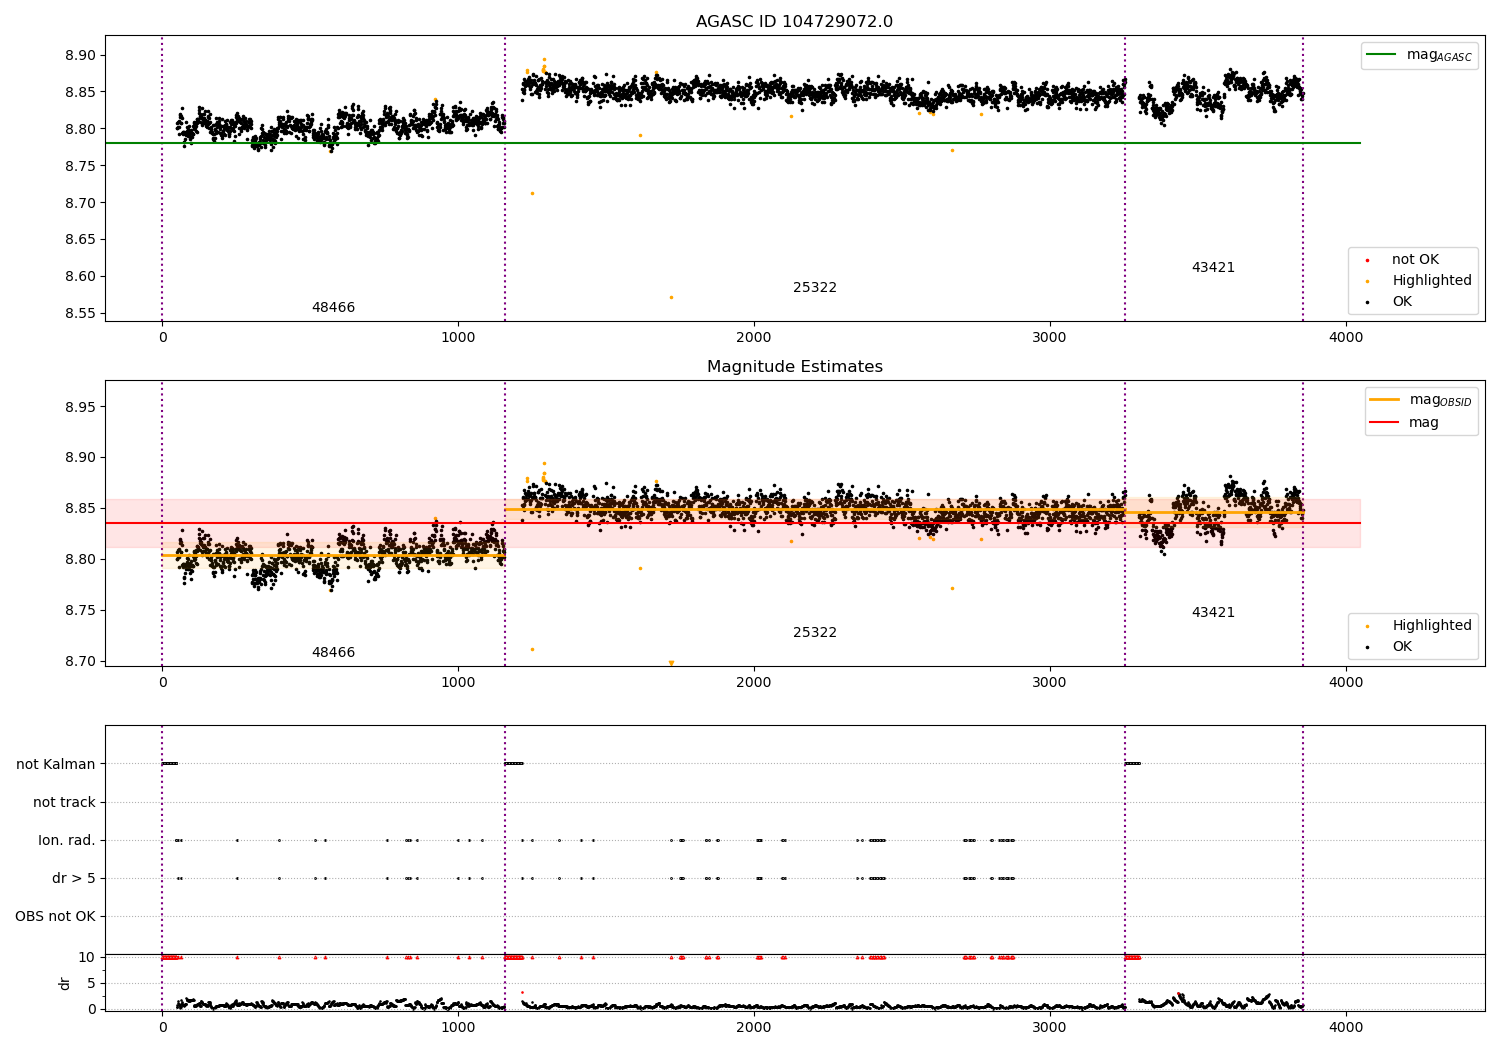The width and height of the screenshot is (1500, 1050).
Task: Click the '5' tick on the dr axis
Action: tap(91, 984)
